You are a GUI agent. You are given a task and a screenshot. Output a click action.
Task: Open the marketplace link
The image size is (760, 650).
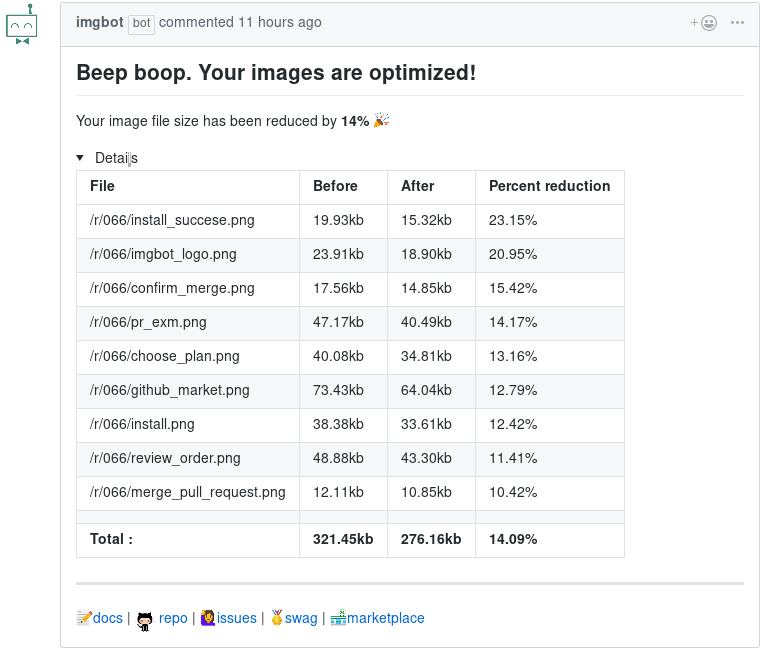point(386,618)
